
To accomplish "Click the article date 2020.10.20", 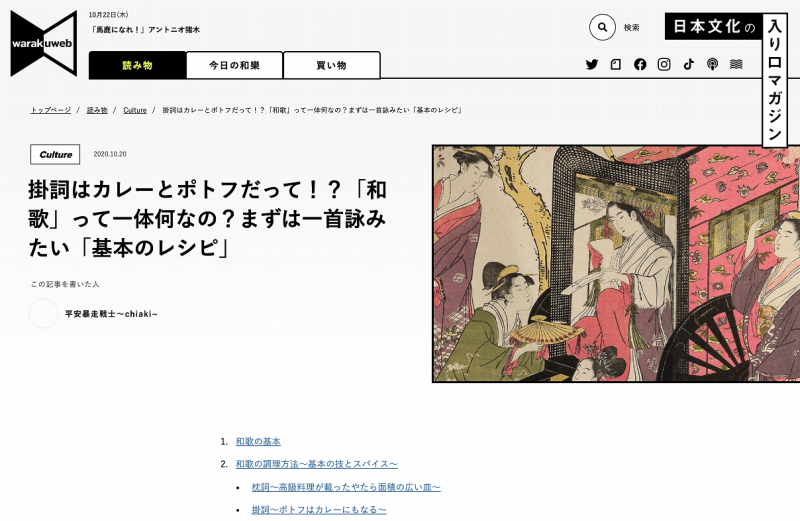I will click(110, 154).
